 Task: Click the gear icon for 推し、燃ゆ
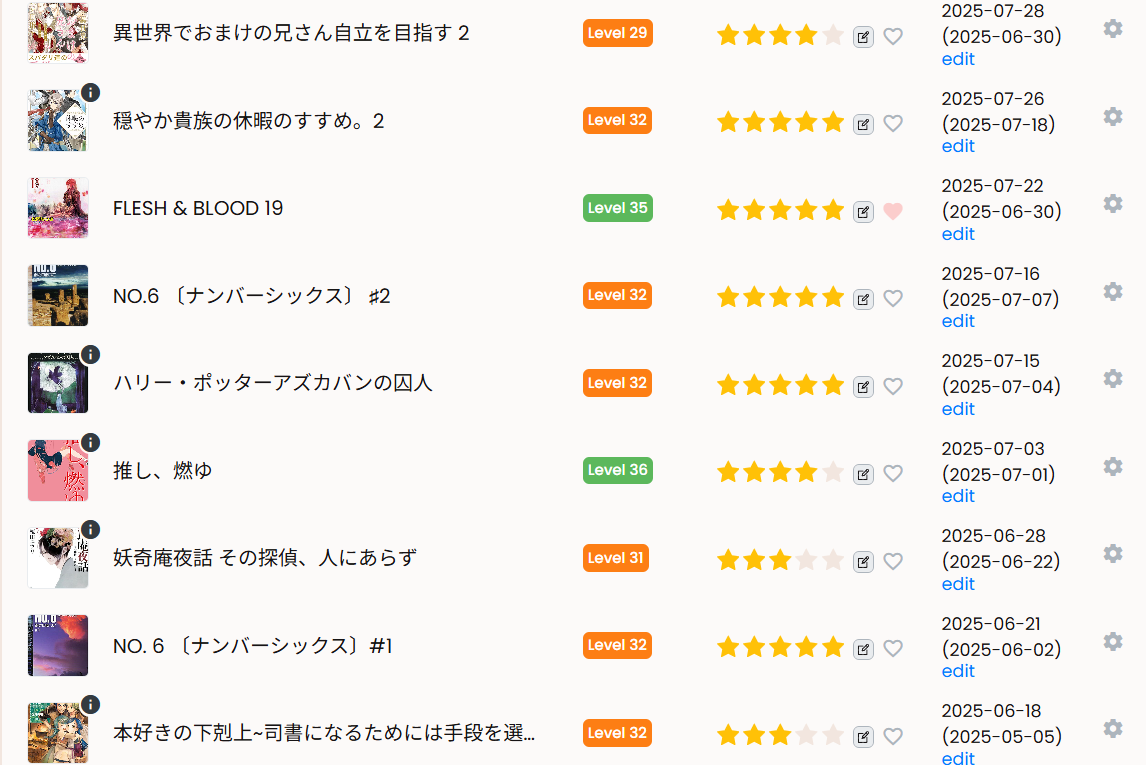click(1112, 467)
